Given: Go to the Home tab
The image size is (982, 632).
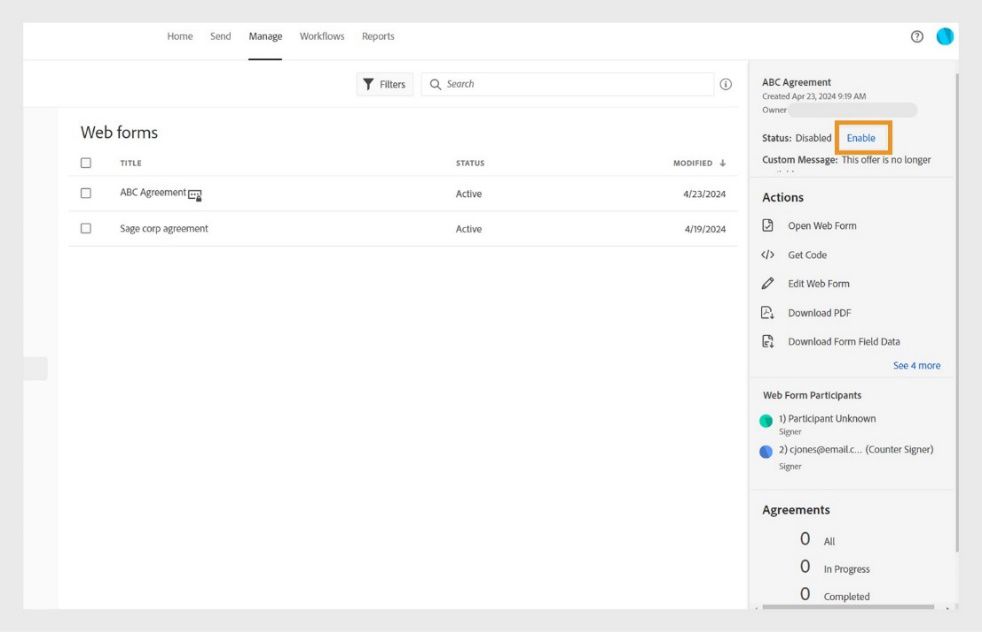Looking at the screenshot, I should click(180, 36).
